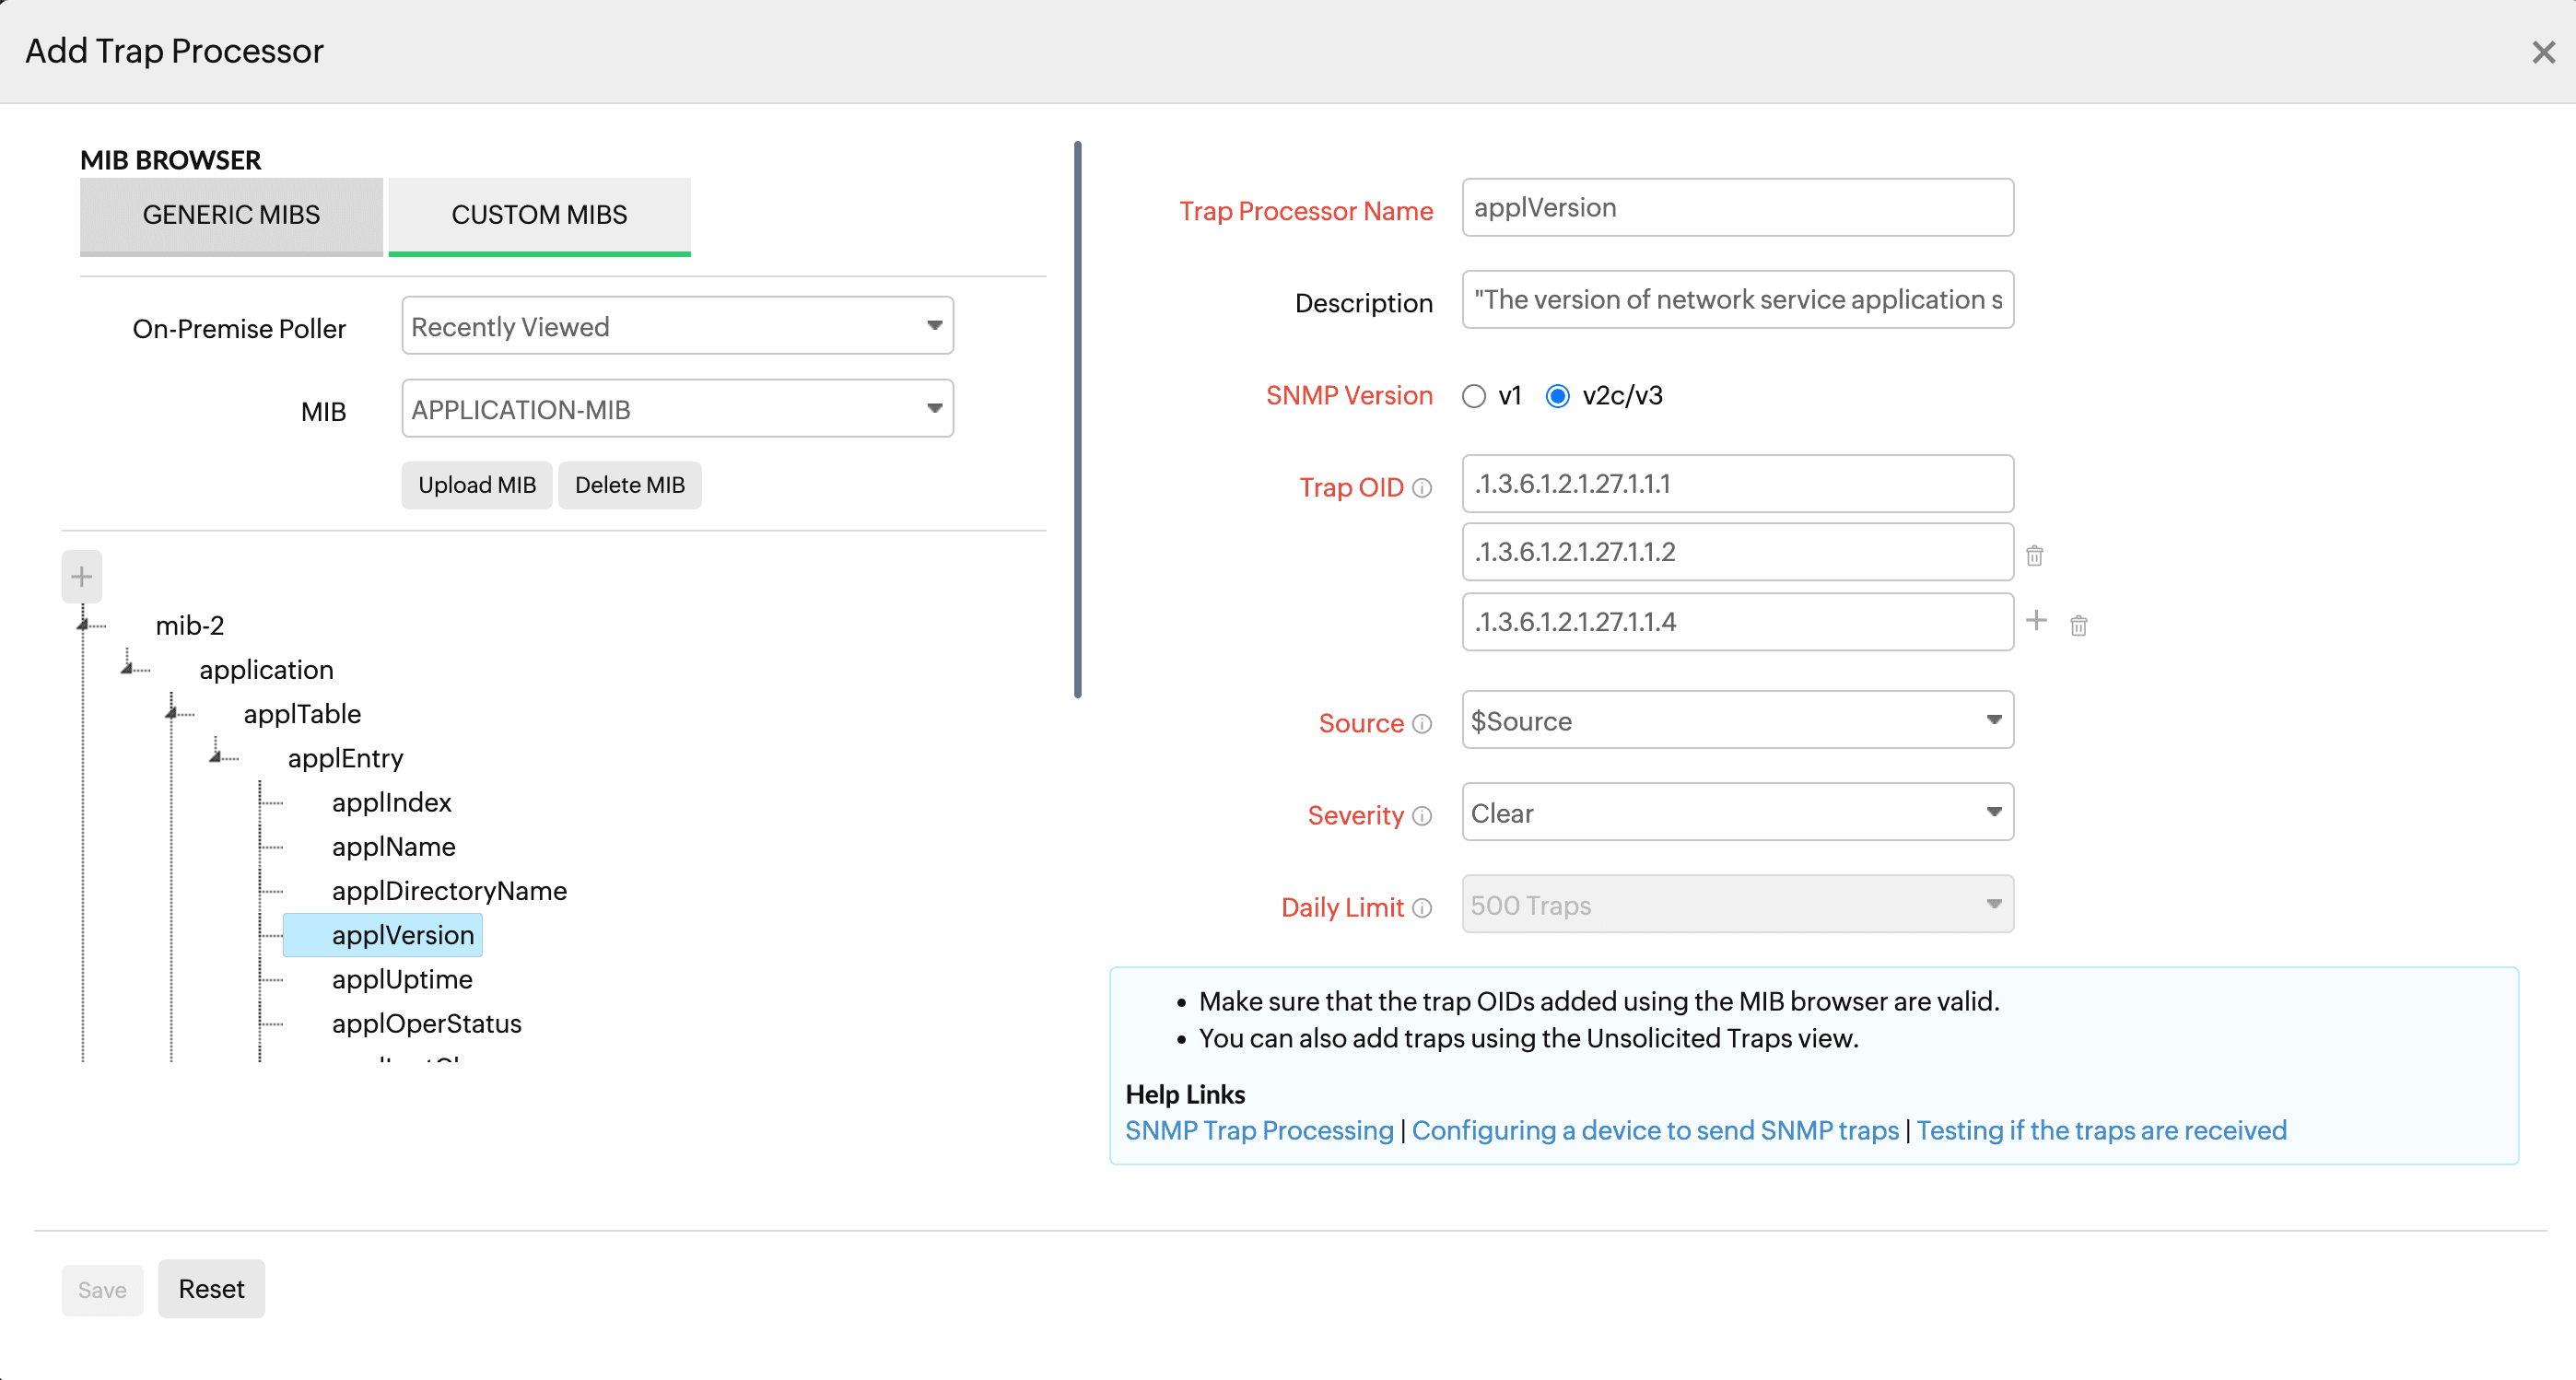
Task: Delete the .1.3.6.1.2.1.27.1.1.4 trap OID
Action: pos(2079,624)
